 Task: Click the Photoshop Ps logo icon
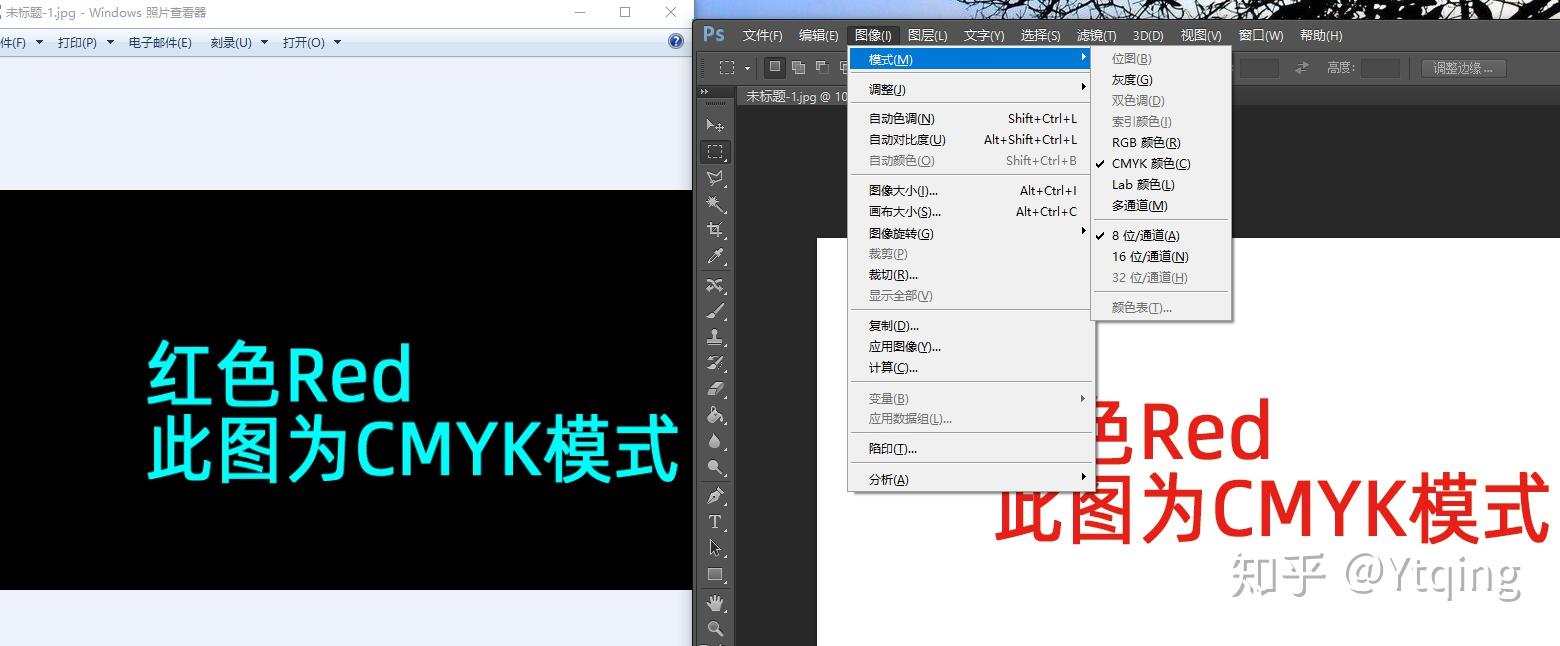tap(714, 34)
